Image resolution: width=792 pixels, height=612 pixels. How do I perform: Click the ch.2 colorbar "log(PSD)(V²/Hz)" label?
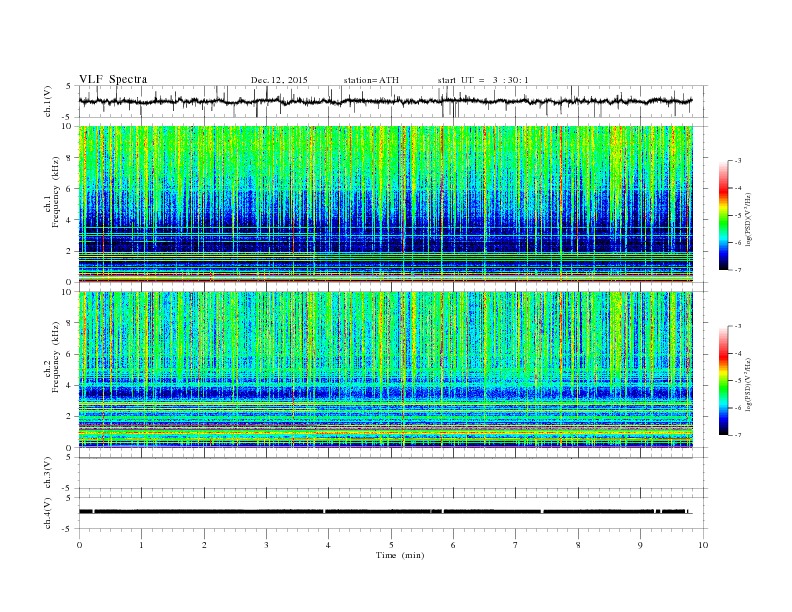[748, 384]
